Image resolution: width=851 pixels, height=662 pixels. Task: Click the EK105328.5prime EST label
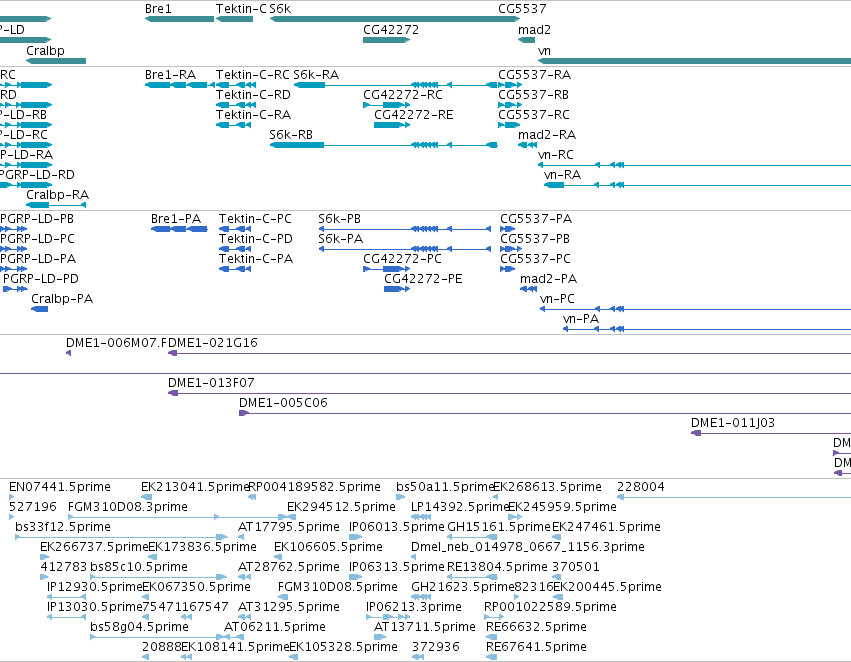[344, 647]
